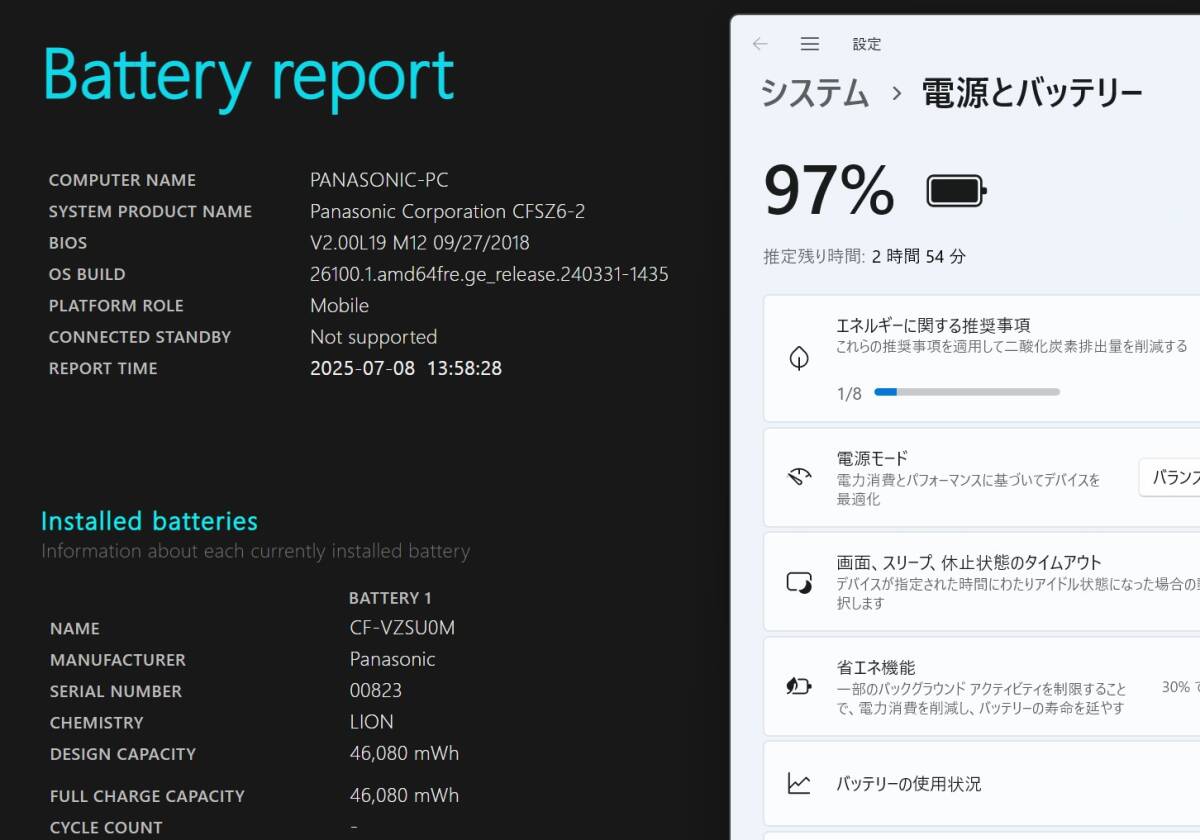The image size is (1200, 840).
Task: Click the serial number 00823
Action: [x=376, y=691]
